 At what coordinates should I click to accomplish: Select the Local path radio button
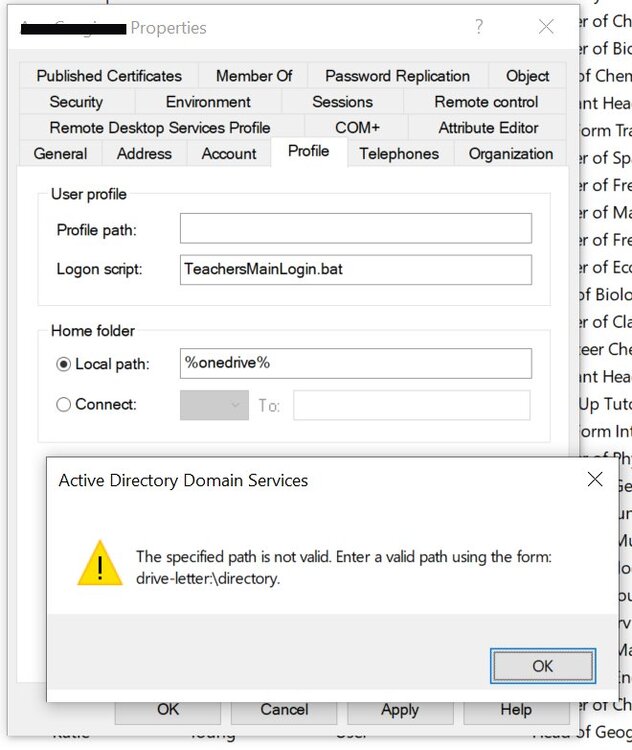click(x=63, y=364)
